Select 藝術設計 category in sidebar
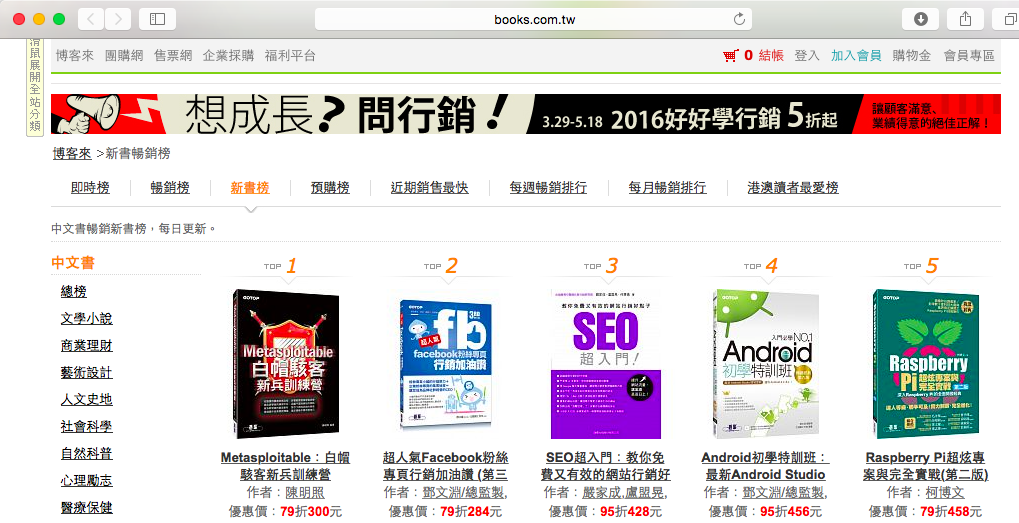 tap(86, 372)
